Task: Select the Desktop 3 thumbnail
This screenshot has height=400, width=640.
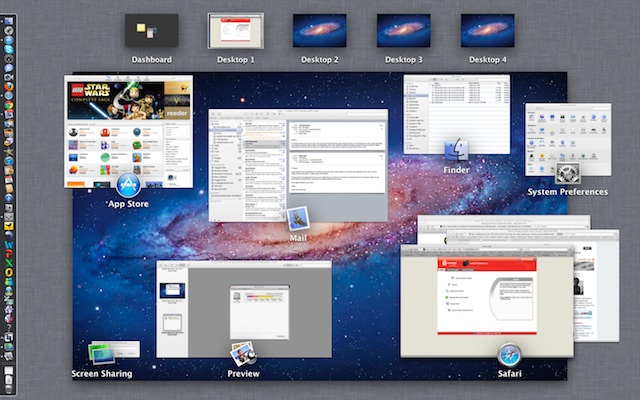Action: (x=403, y=31)
